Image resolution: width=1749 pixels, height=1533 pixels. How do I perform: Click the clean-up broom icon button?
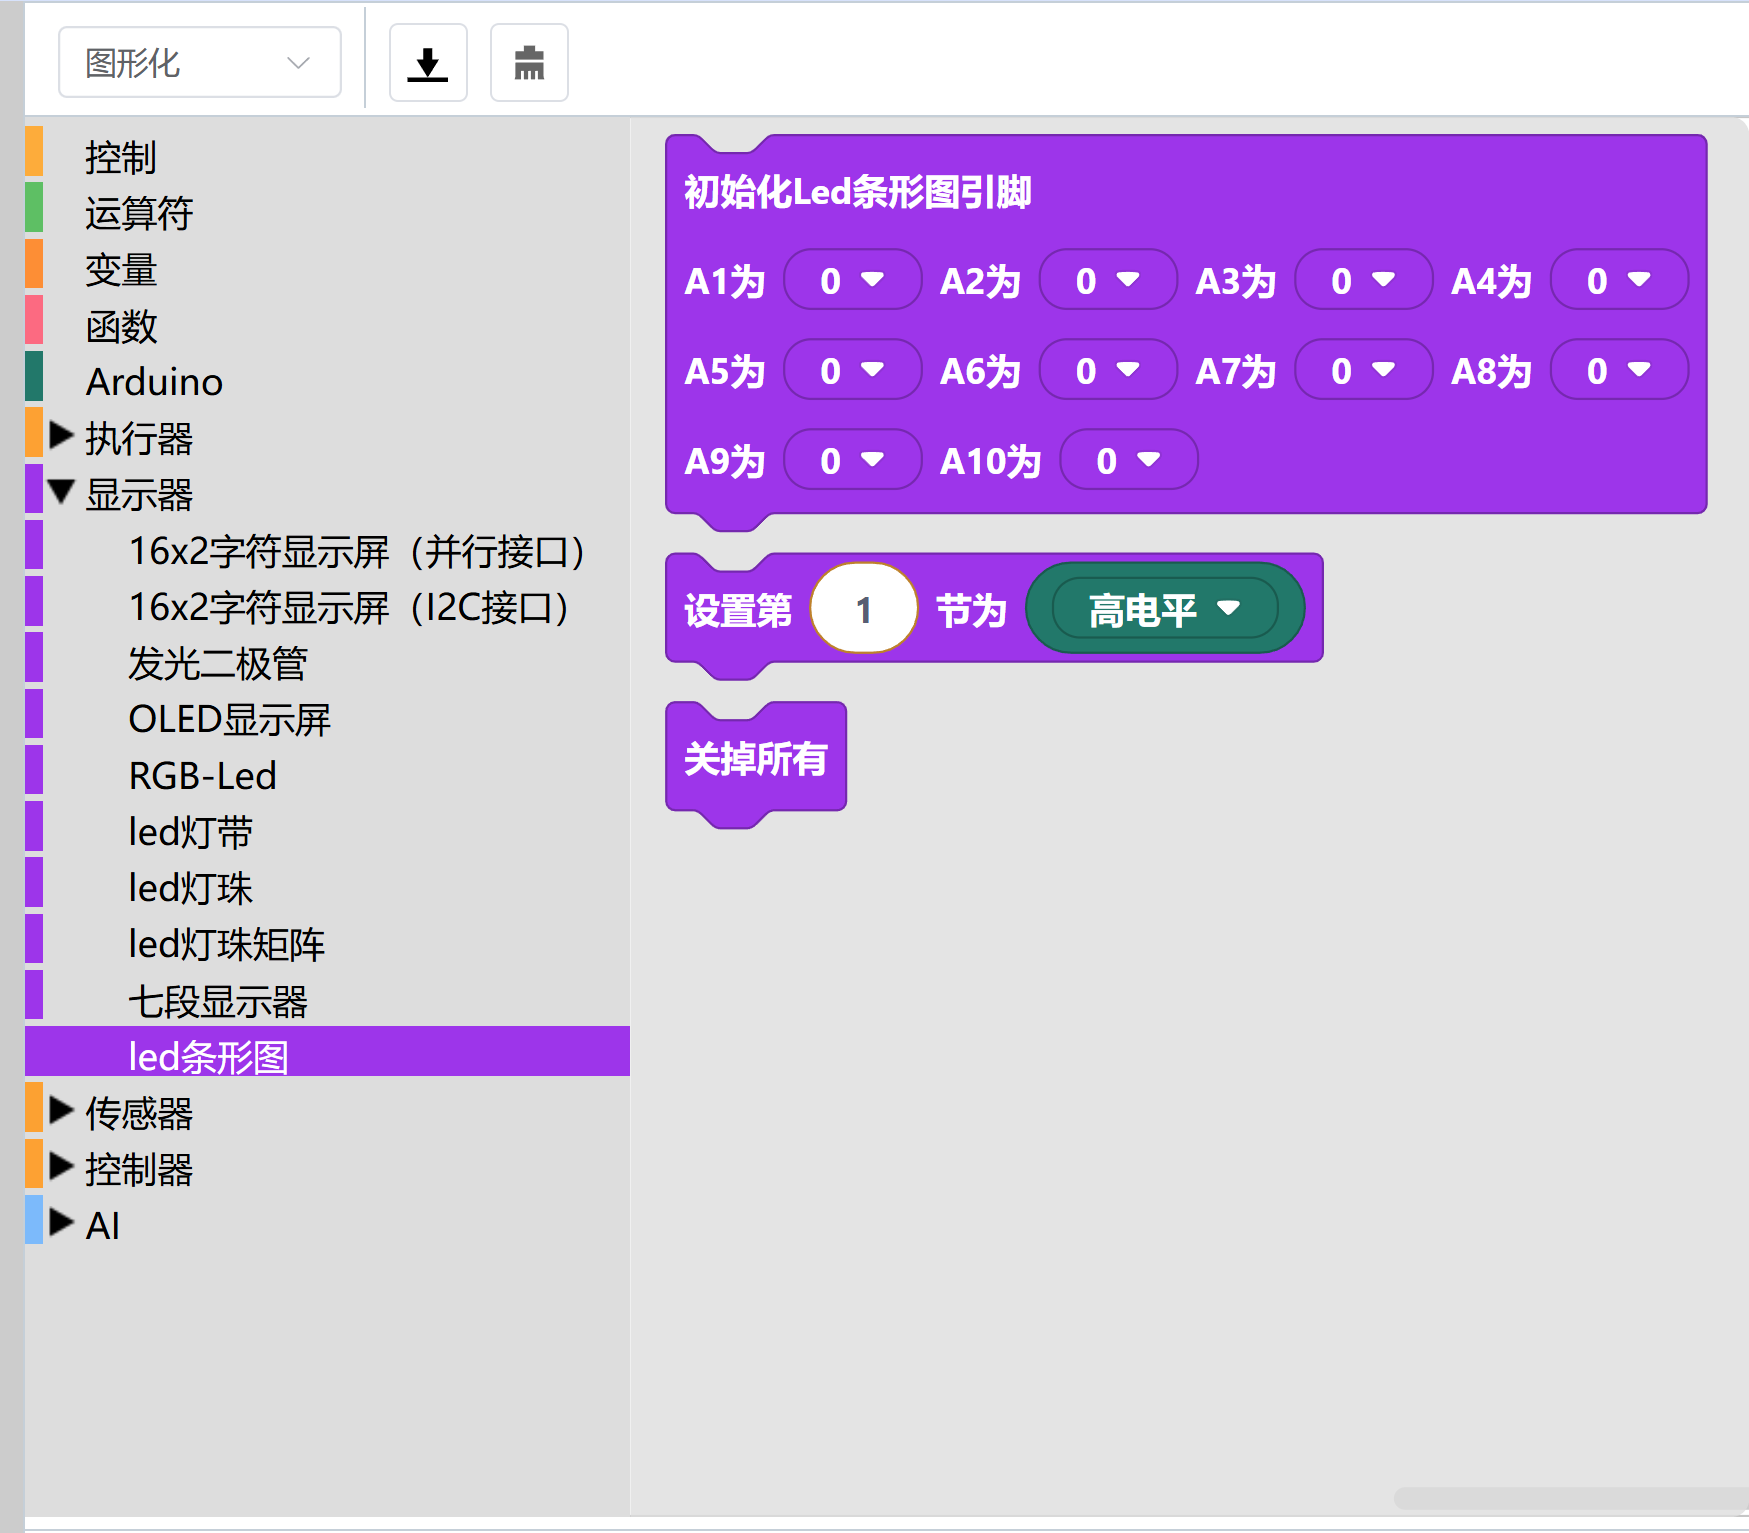point(529,63)
